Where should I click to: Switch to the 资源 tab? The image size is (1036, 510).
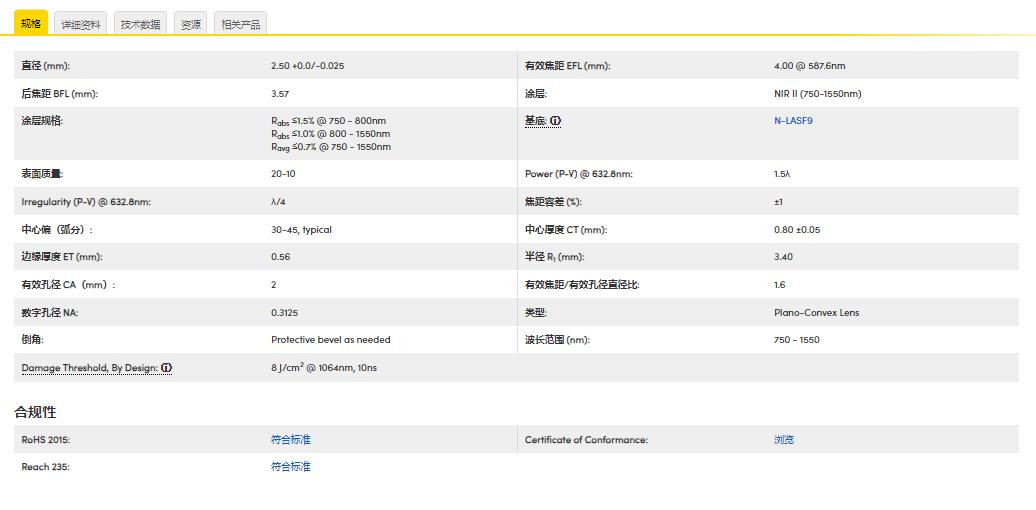tap(191, 24)
